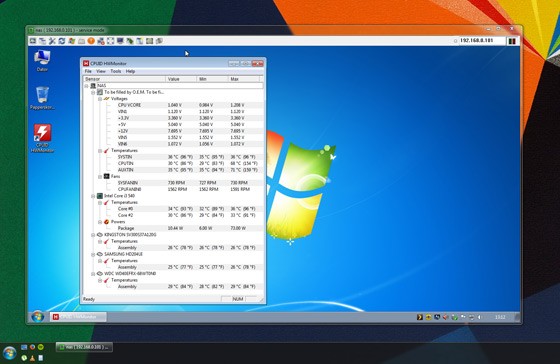
Task: Click the nas viewer button on local taskbar
Action: coord(84,347)
